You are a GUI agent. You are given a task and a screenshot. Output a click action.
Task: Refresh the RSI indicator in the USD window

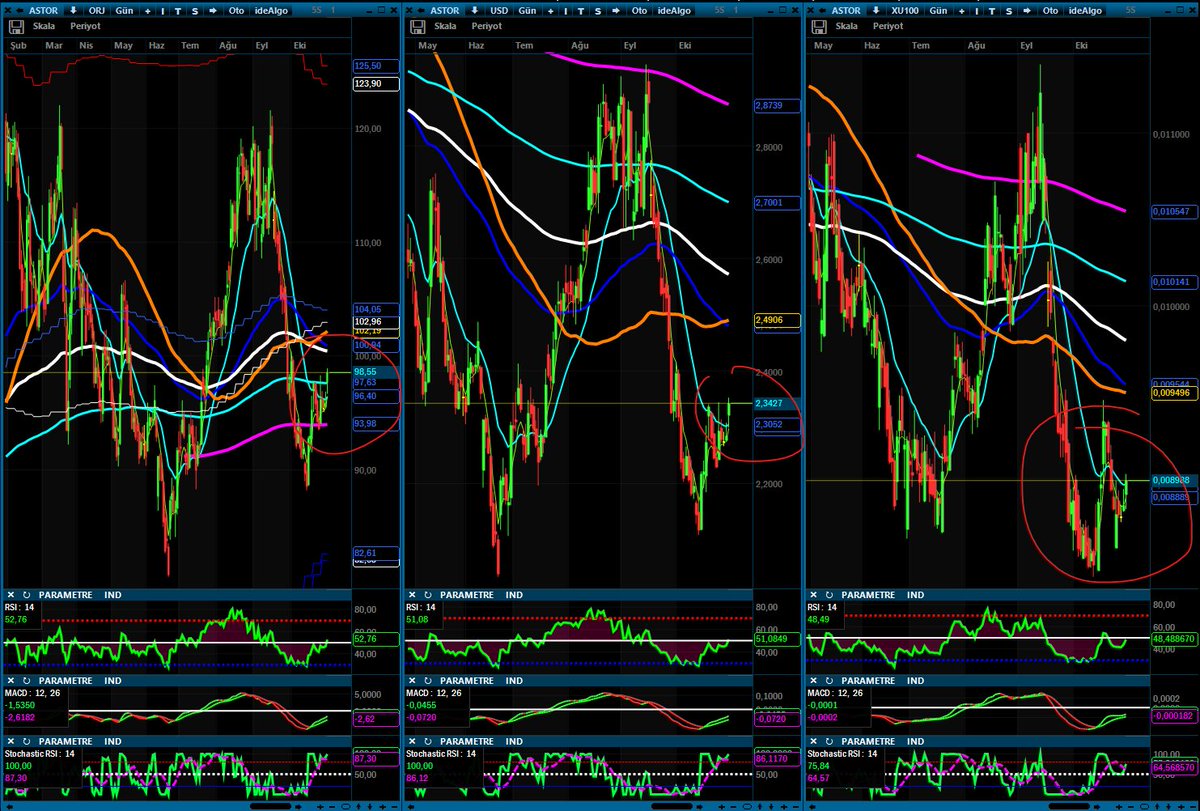point(426,594)
